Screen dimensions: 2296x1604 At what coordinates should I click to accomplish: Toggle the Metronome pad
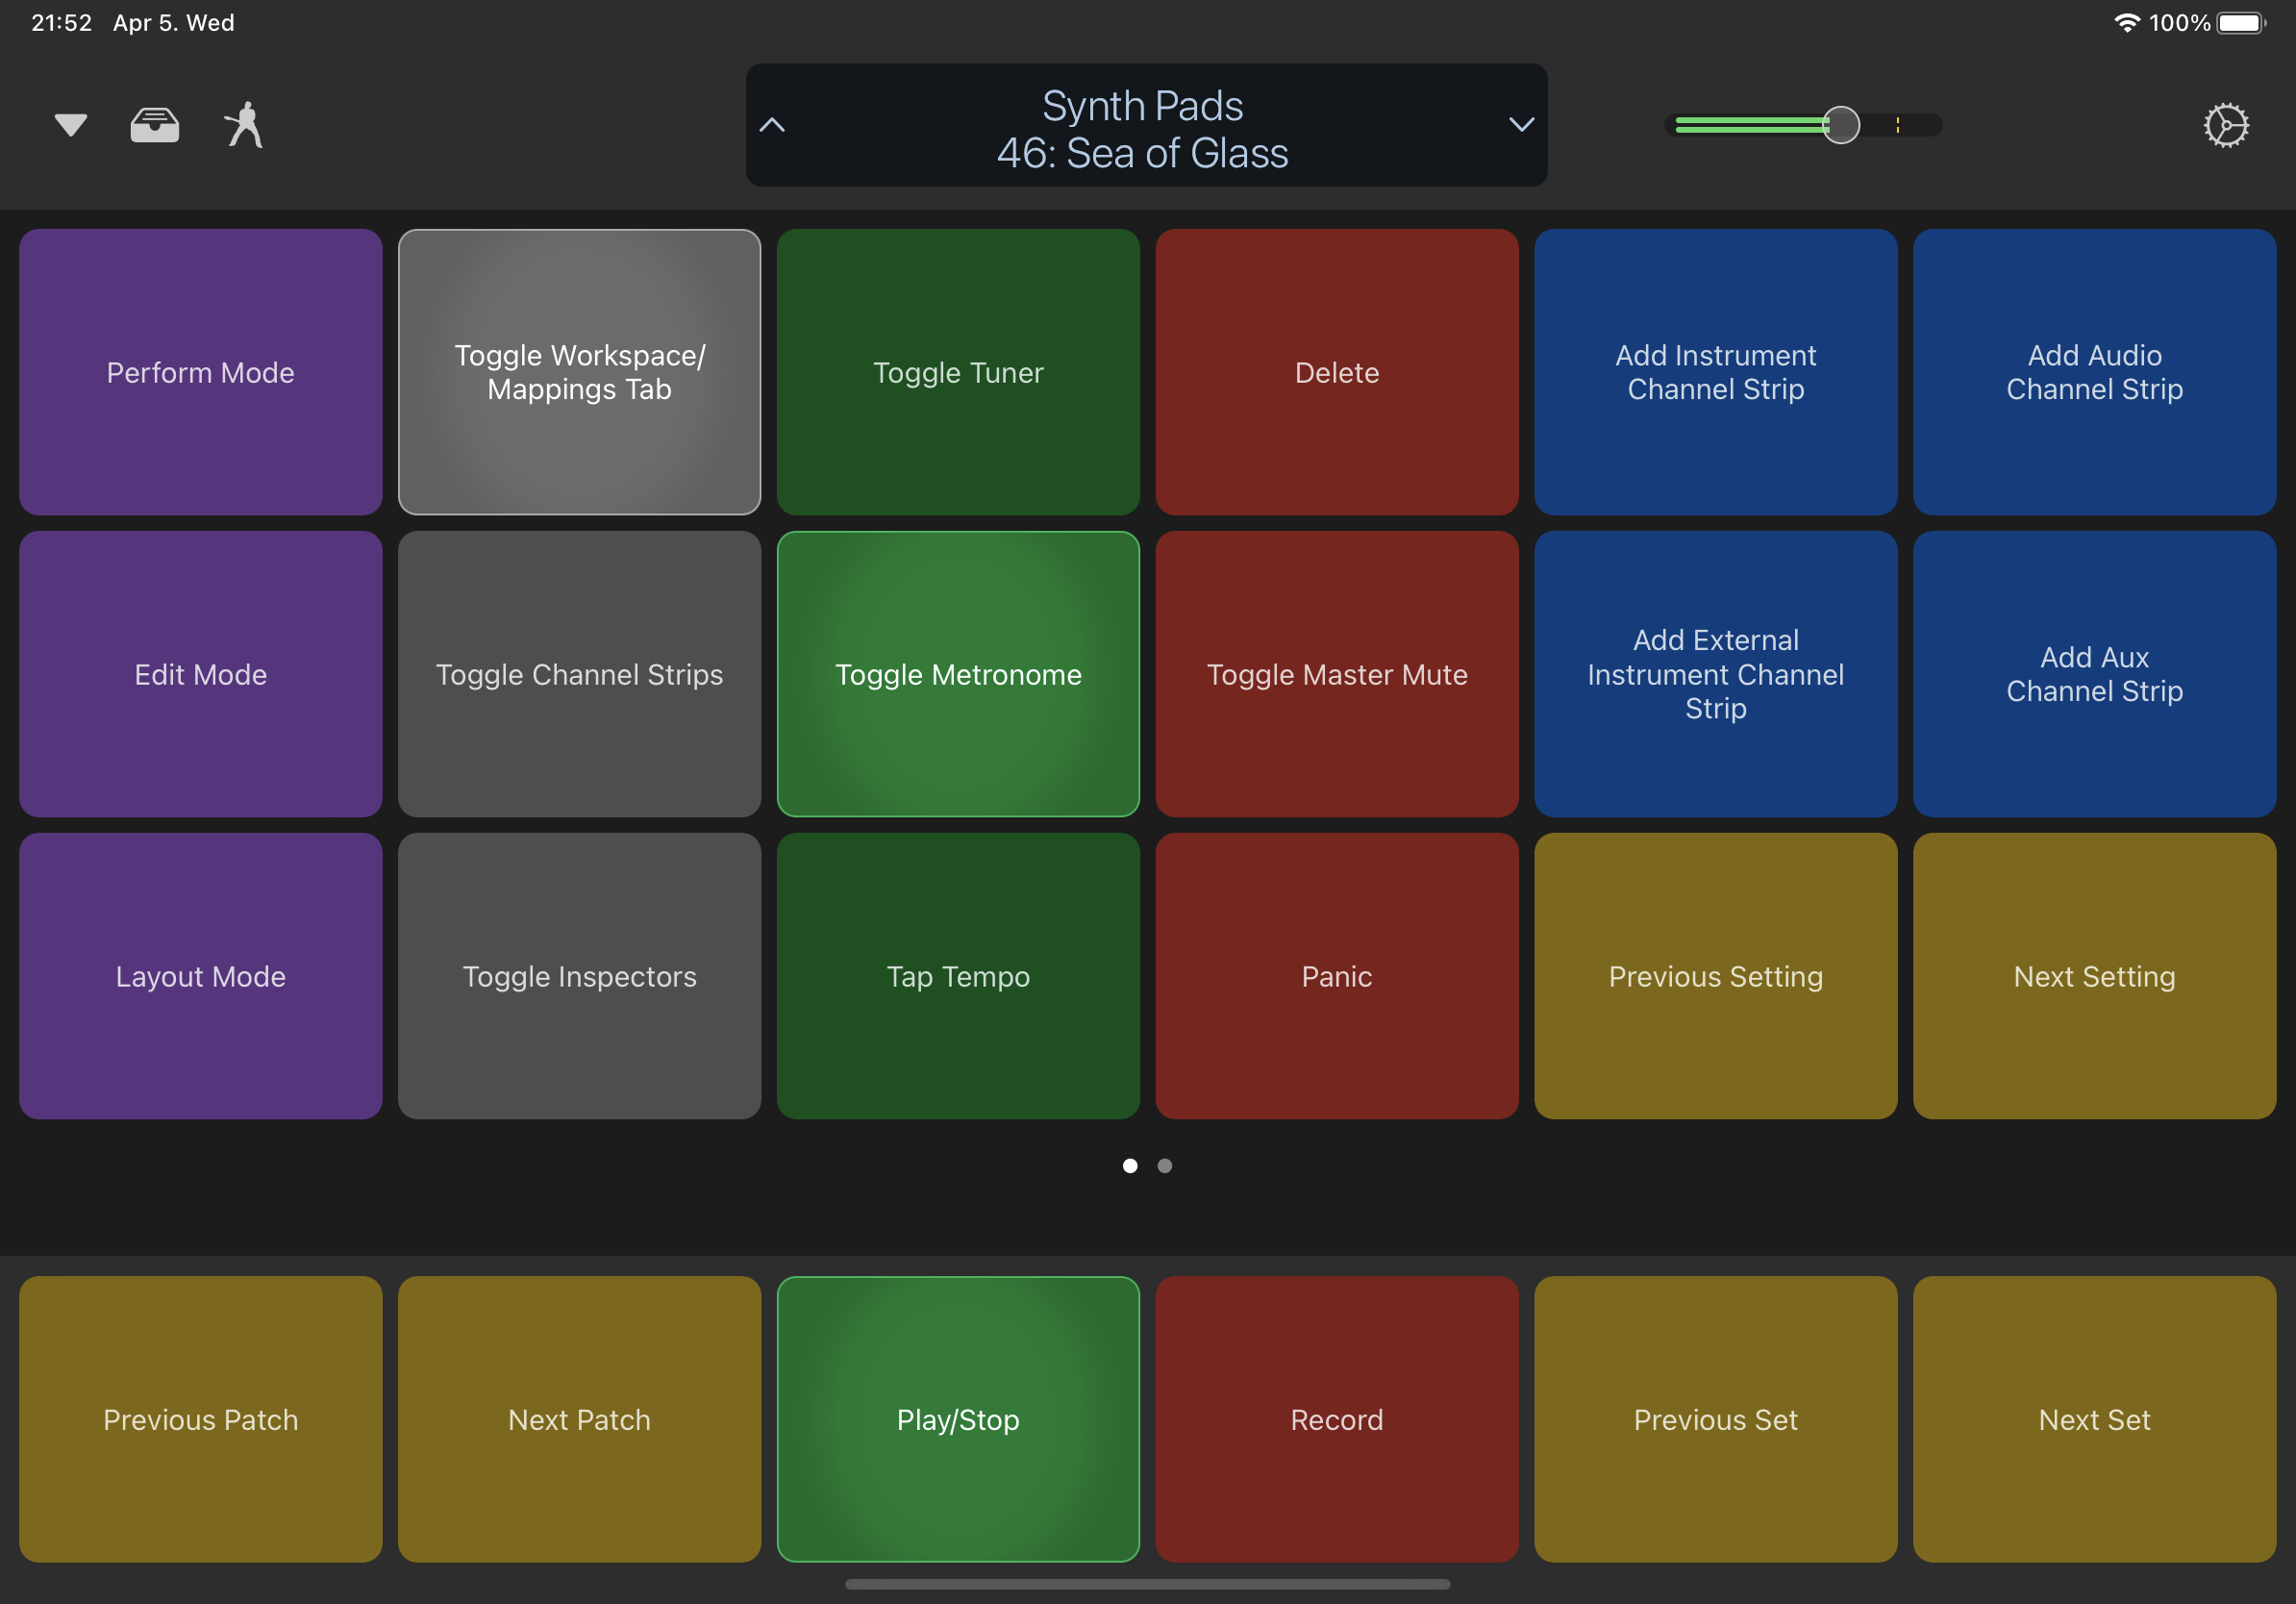pos(957,674)
